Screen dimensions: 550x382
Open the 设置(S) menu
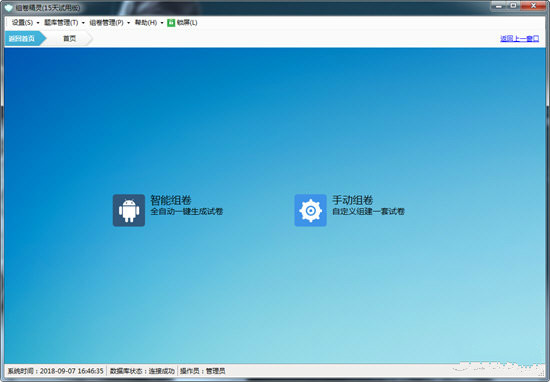(22, 23)
